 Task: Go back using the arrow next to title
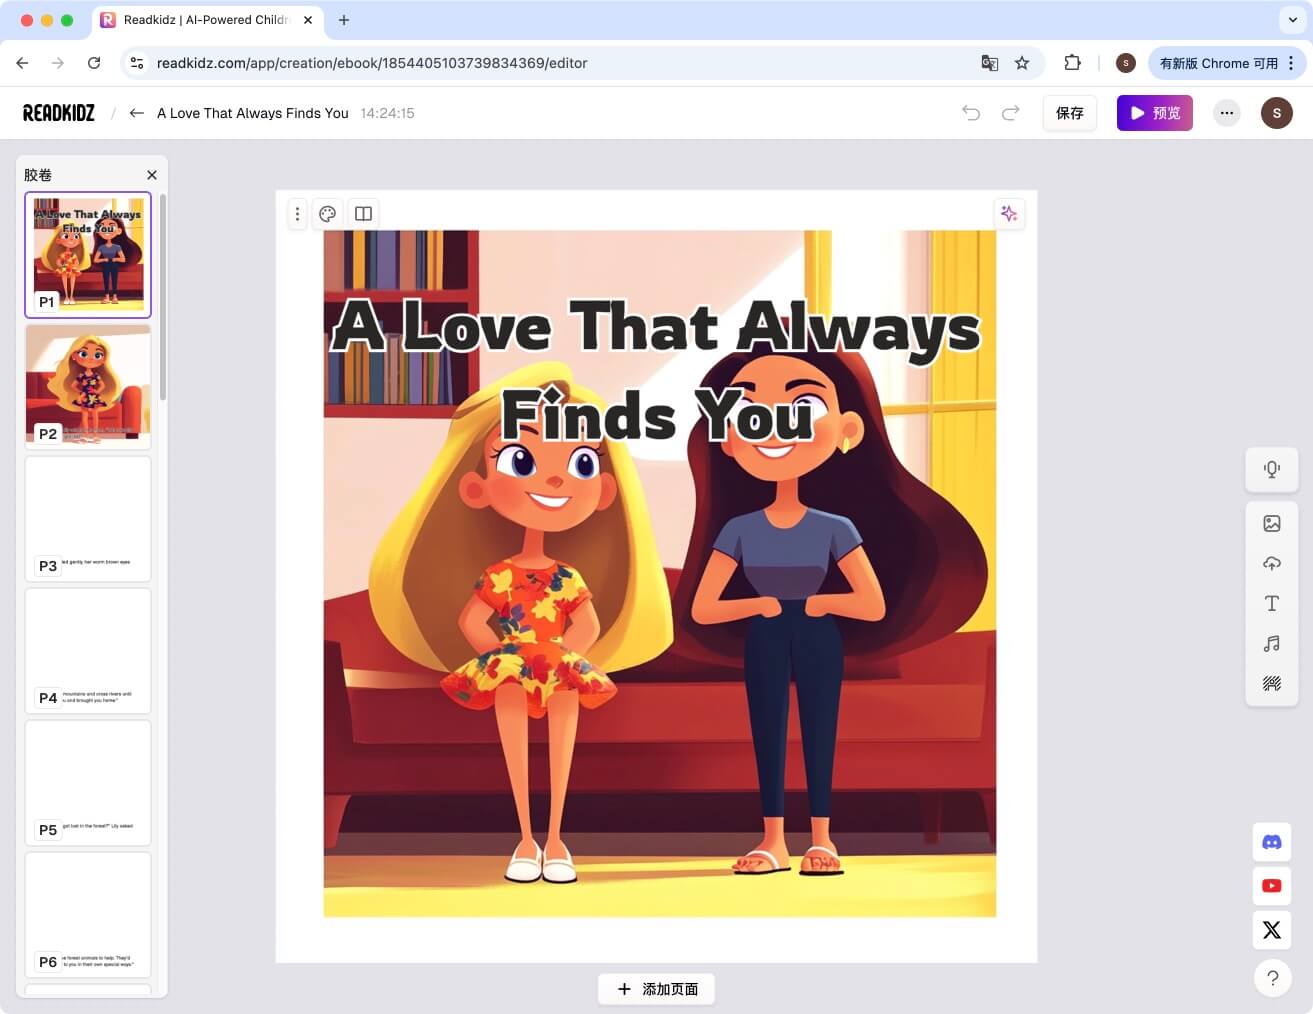(x=136, y=113)
